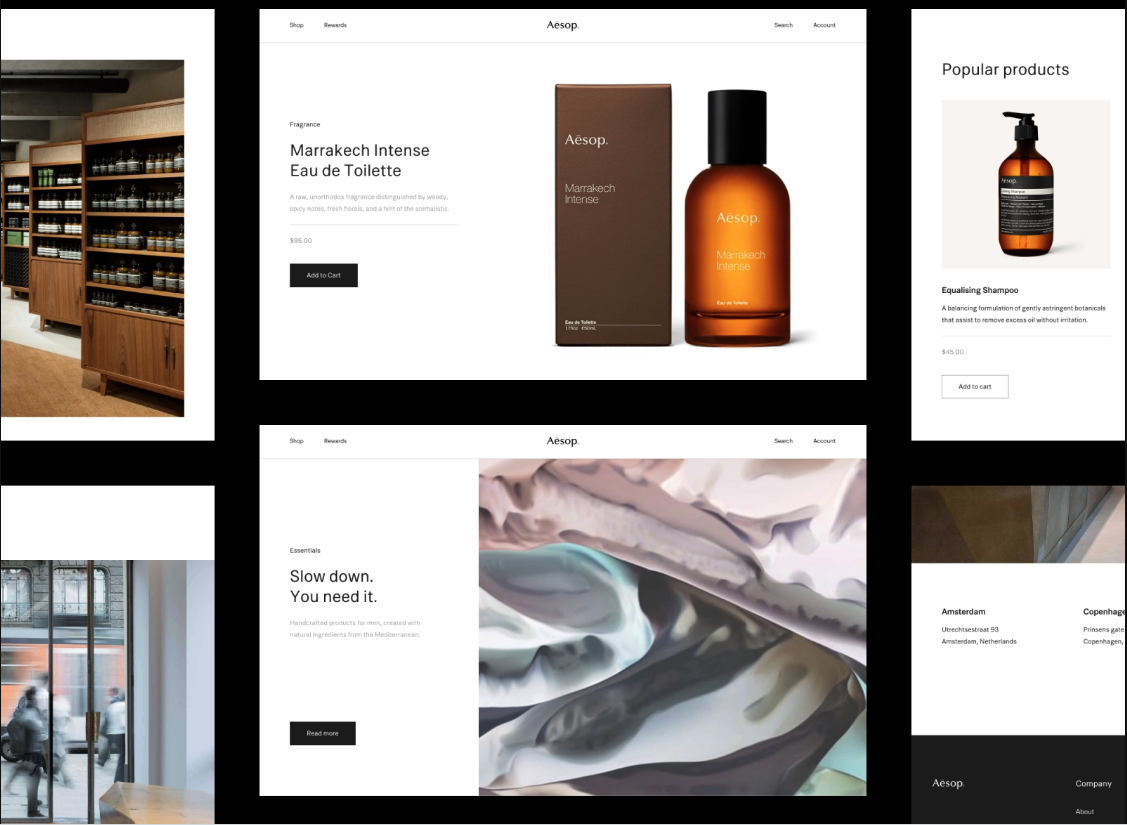
Task: Click the Copenhagen store heading
Action: (x=1104, y=611)
